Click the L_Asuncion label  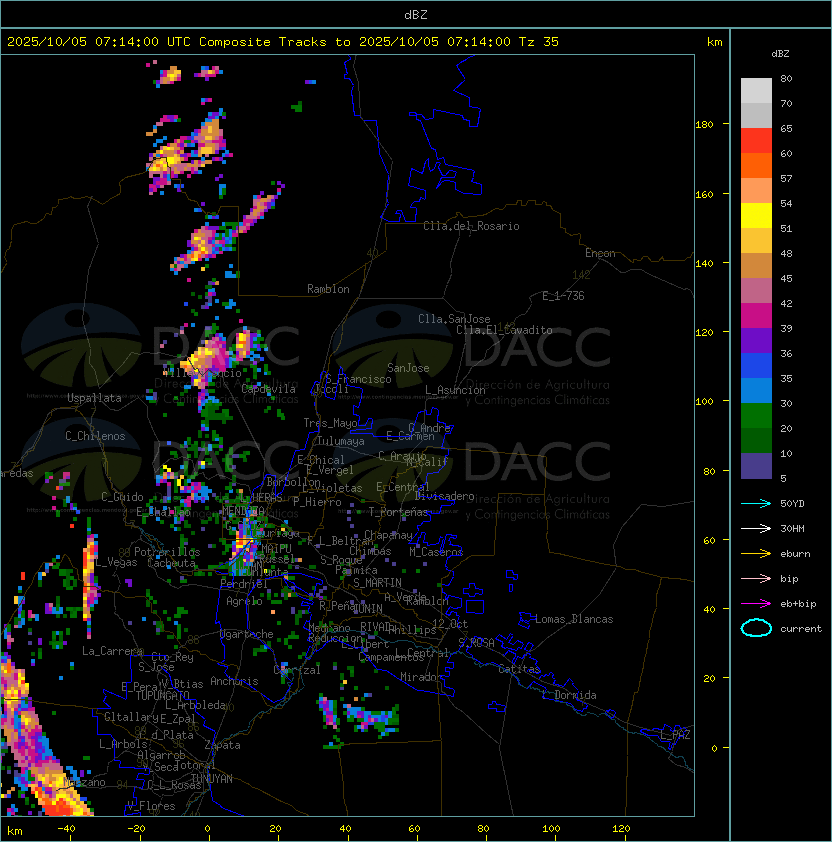pyautogui.click(x=455, y=390)
